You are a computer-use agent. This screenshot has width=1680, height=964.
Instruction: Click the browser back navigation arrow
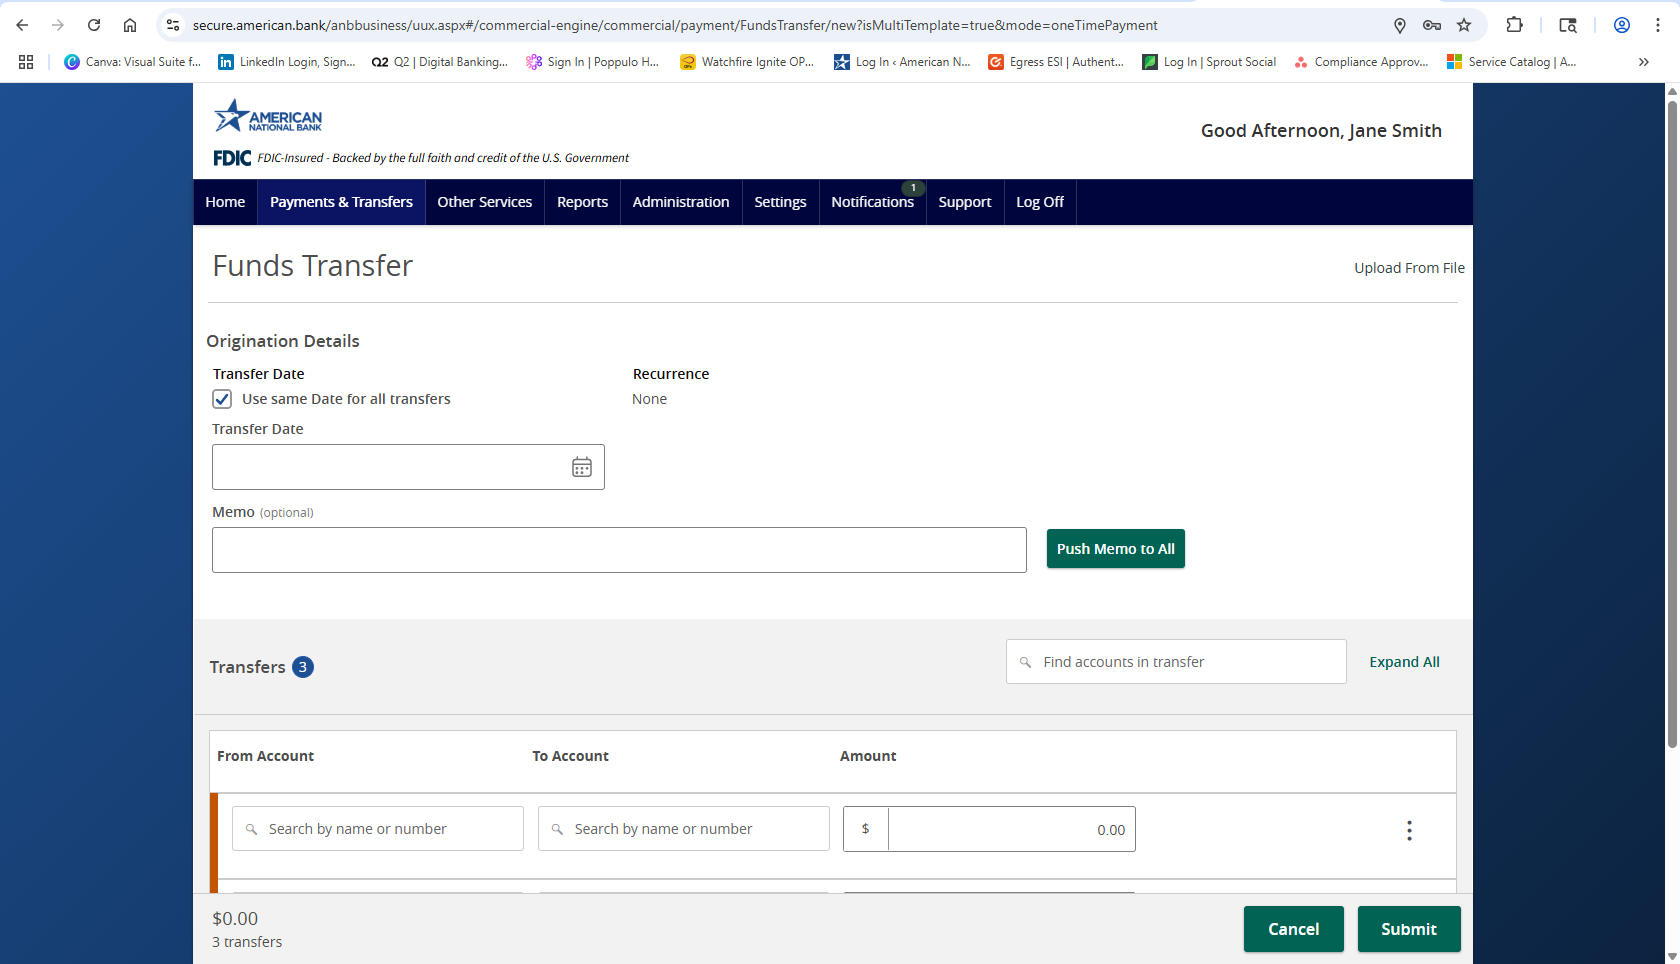coord(22,25)
